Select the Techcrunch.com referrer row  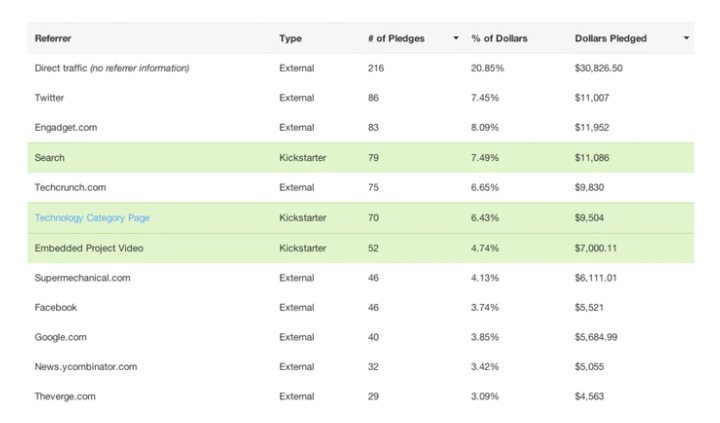(x=70, y=188)
